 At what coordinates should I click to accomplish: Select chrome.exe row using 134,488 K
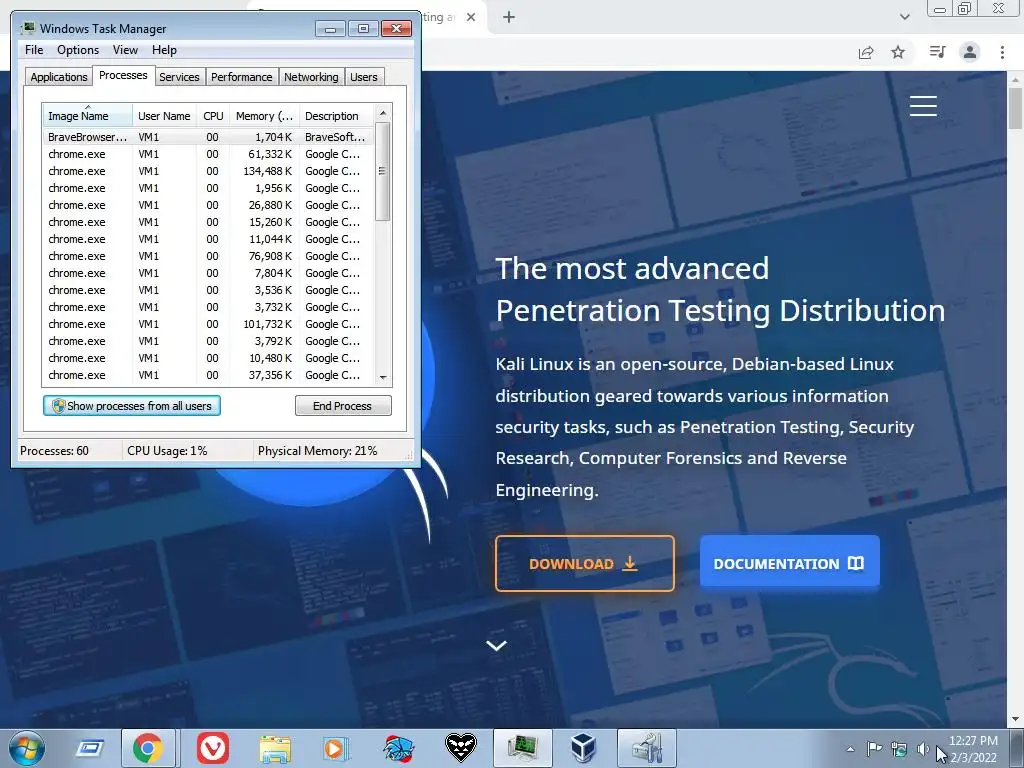pyautogui.click(x=208, y=171)
